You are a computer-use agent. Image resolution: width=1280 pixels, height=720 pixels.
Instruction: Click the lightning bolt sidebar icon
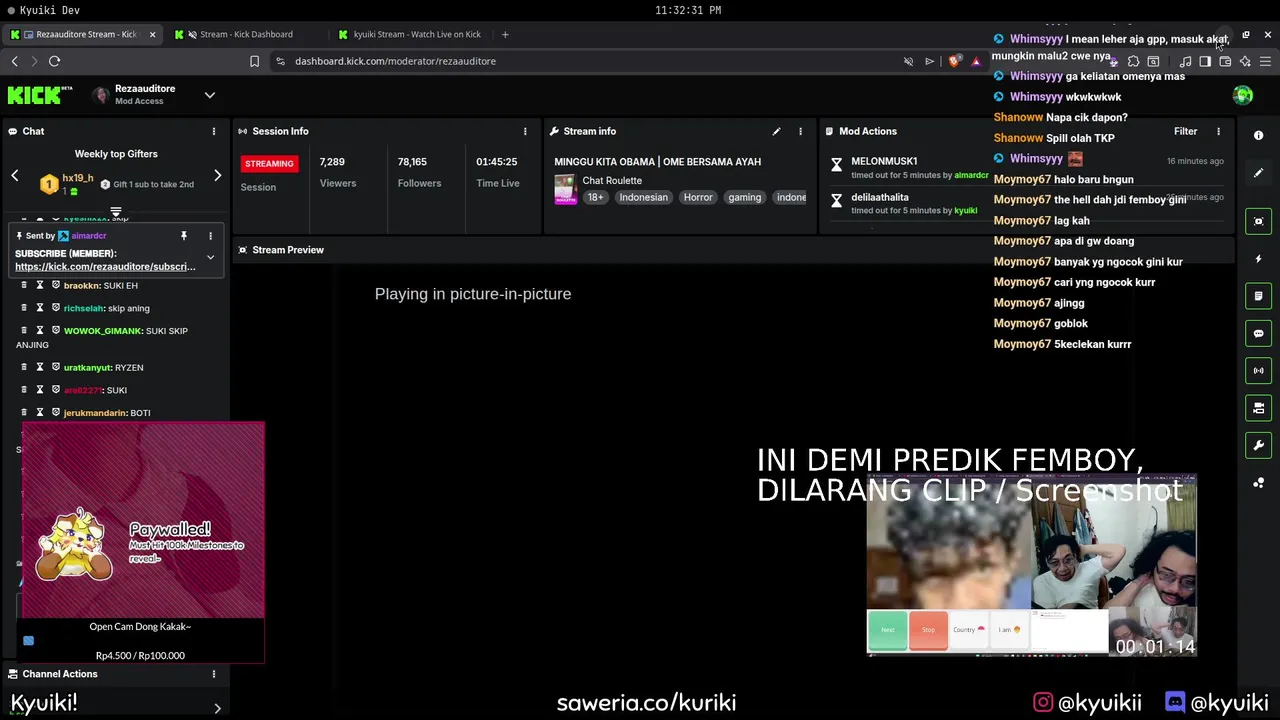click(x=1259, y=259)
